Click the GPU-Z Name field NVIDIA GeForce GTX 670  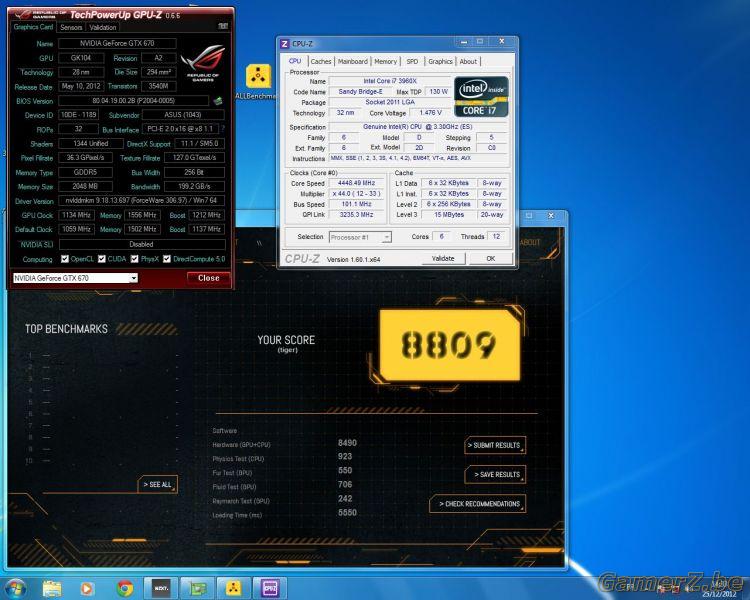(117, 44)
